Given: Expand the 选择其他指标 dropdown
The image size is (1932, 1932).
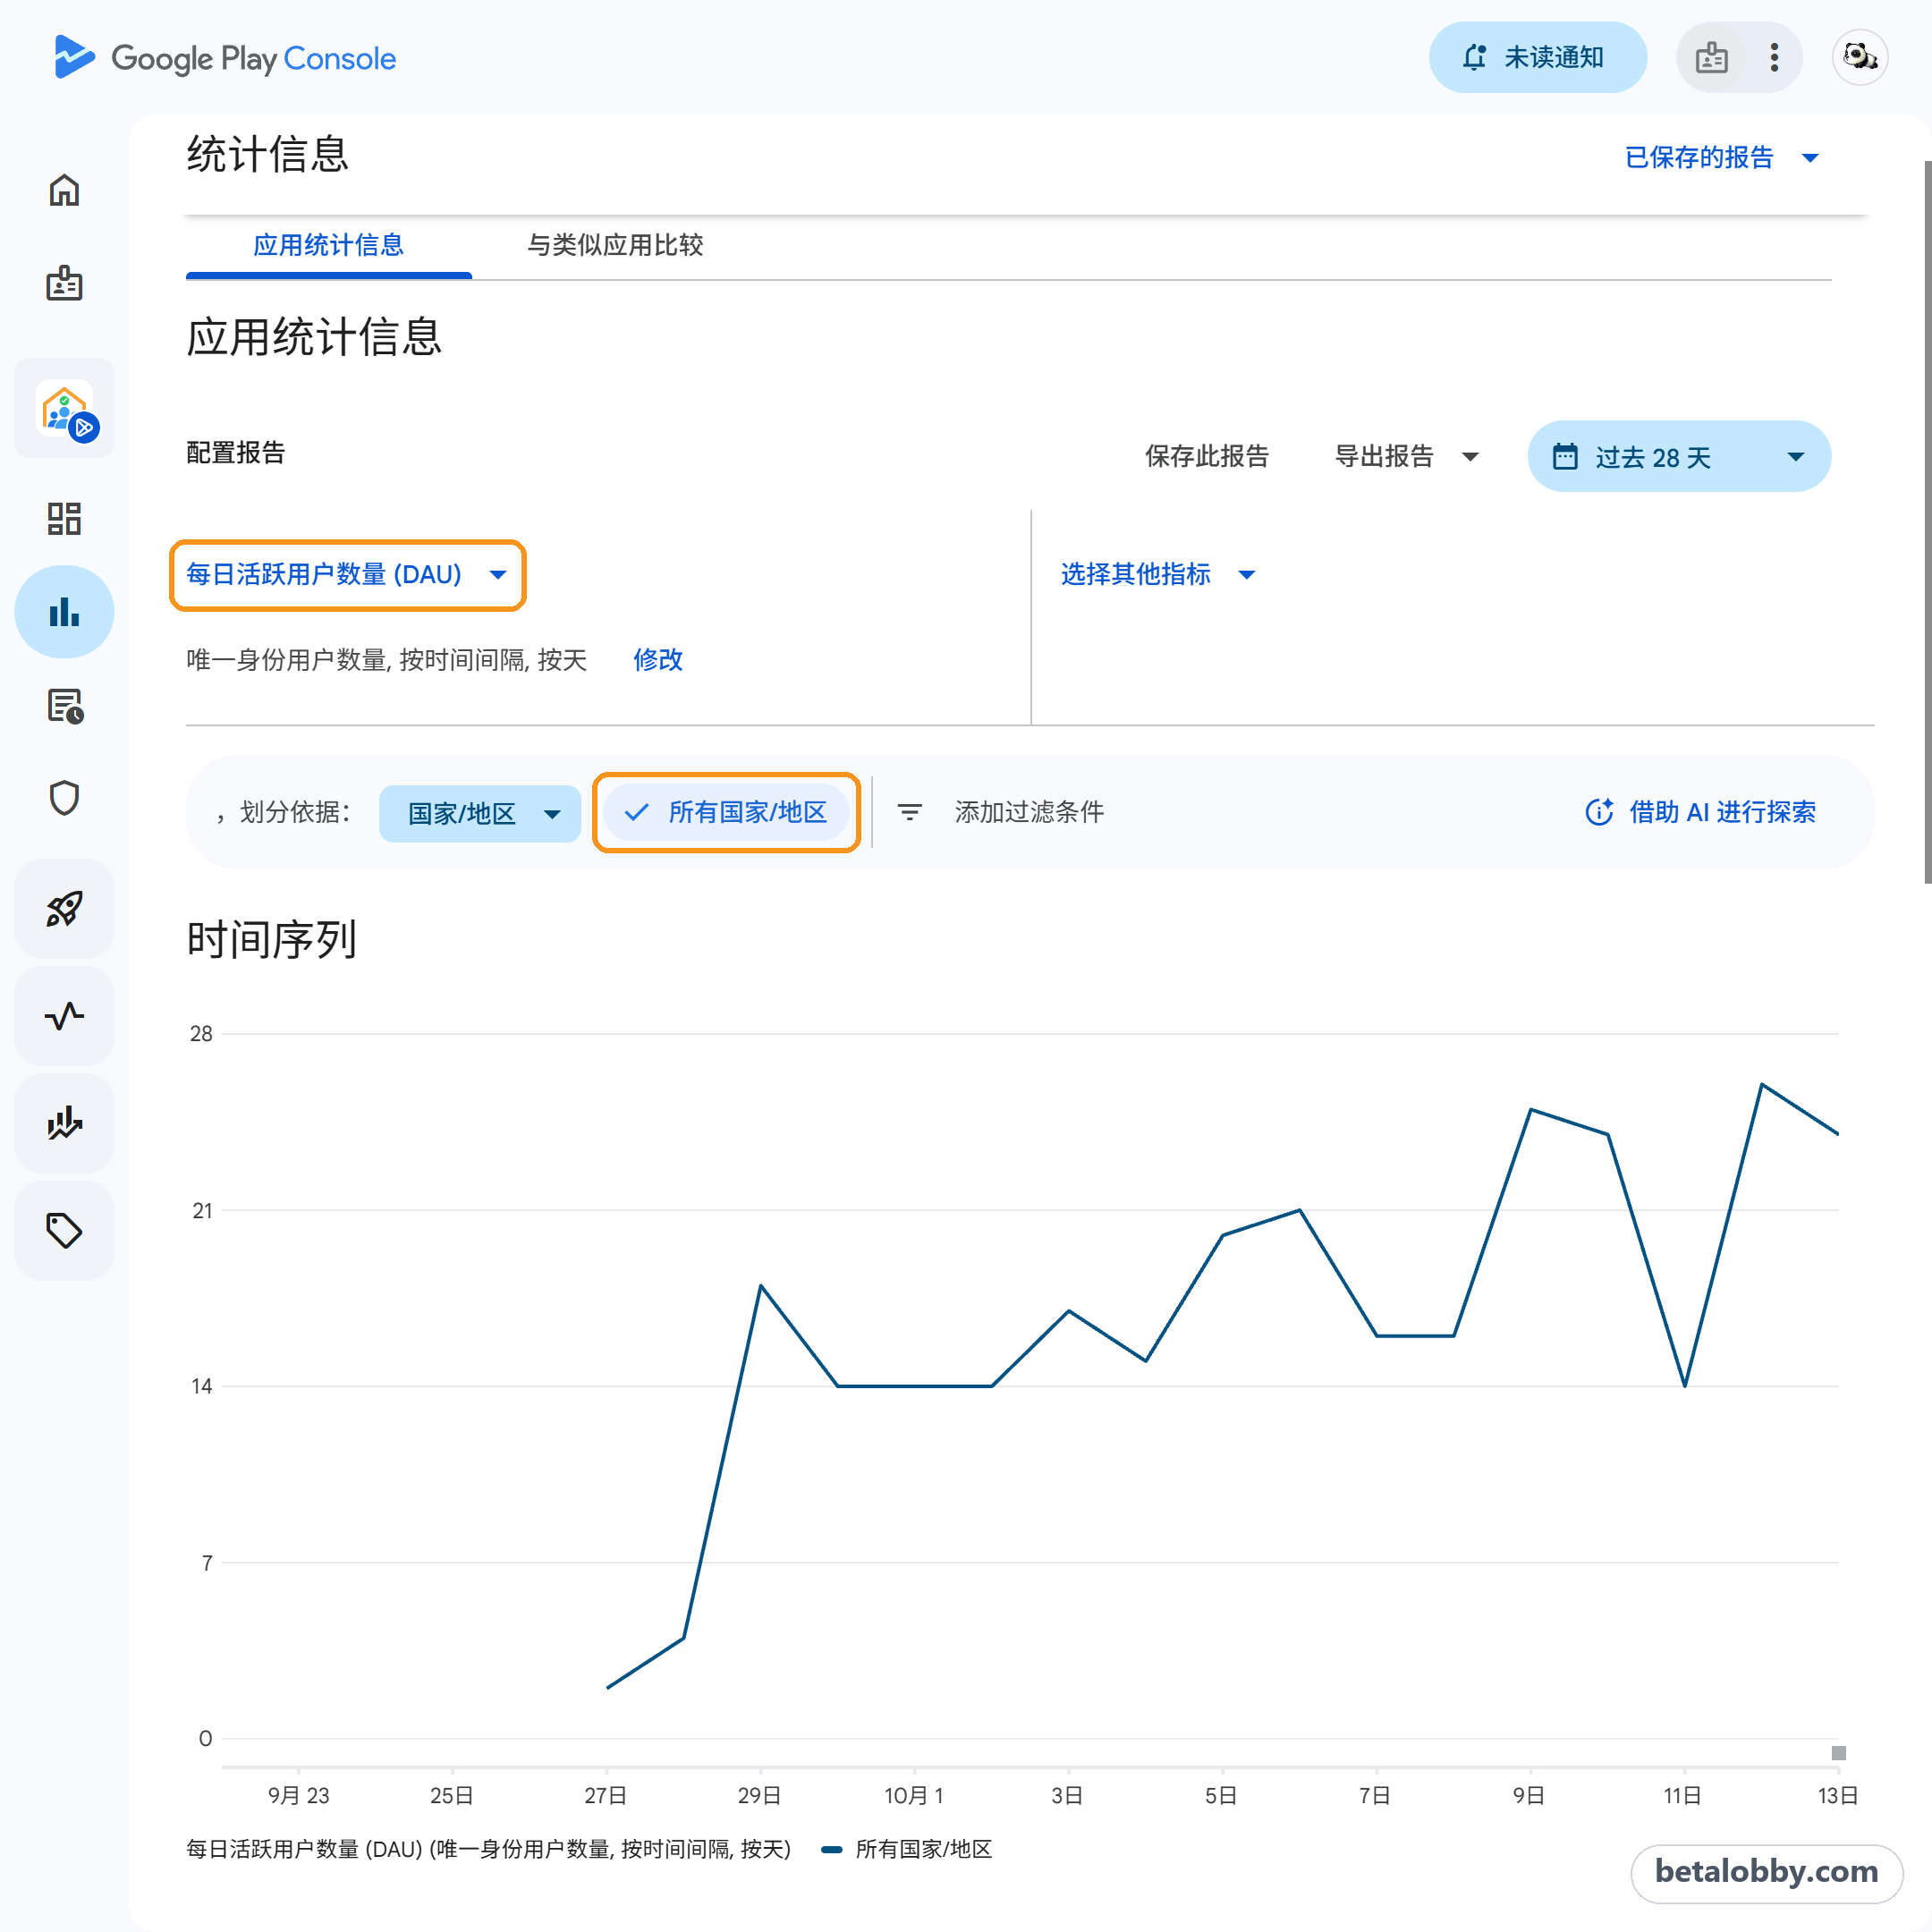Looking at the screenshot, I should click(x=1158, y=575).
